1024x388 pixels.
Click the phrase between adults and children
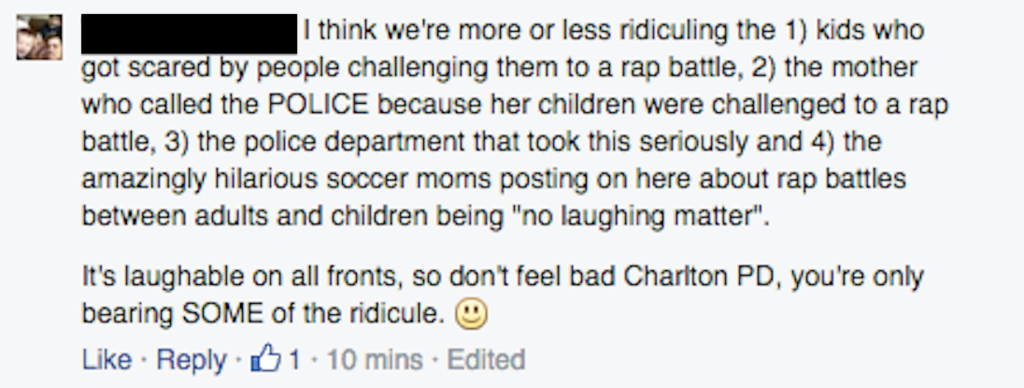[x=263, y=217]
